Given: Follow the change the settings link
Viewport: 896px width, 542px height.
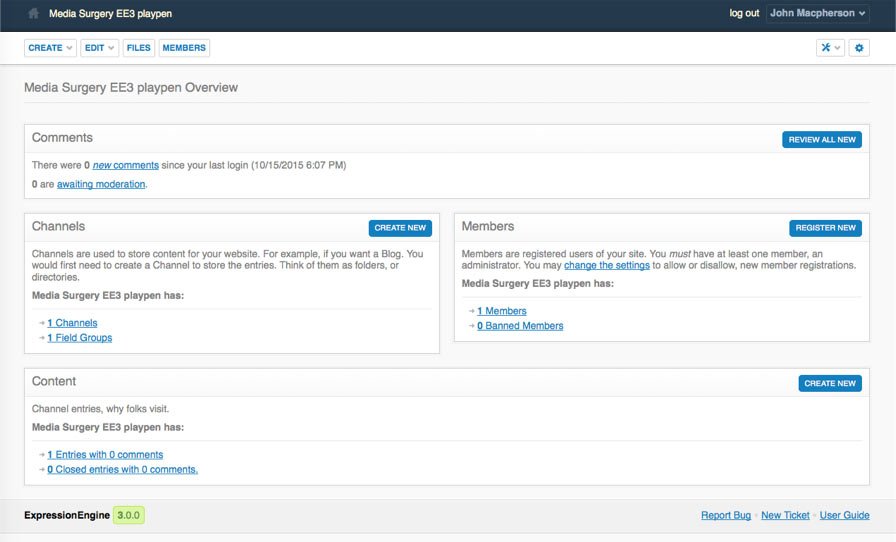Looking at the screenshot, I should (607, 265).
